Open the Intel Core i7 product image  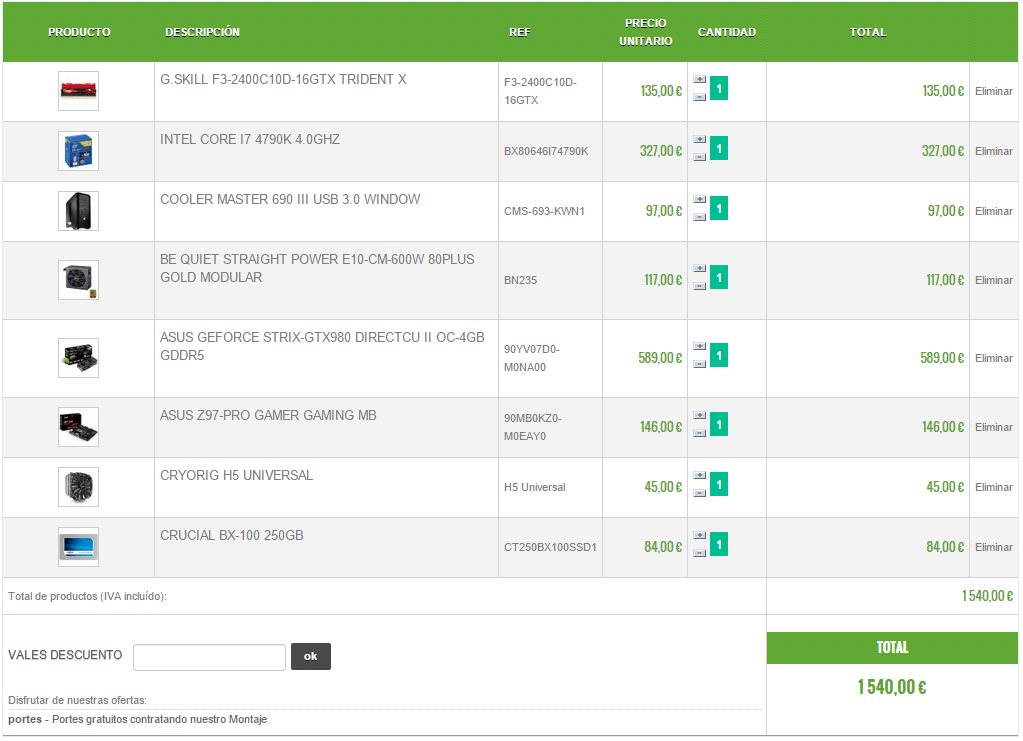point(78,151)
